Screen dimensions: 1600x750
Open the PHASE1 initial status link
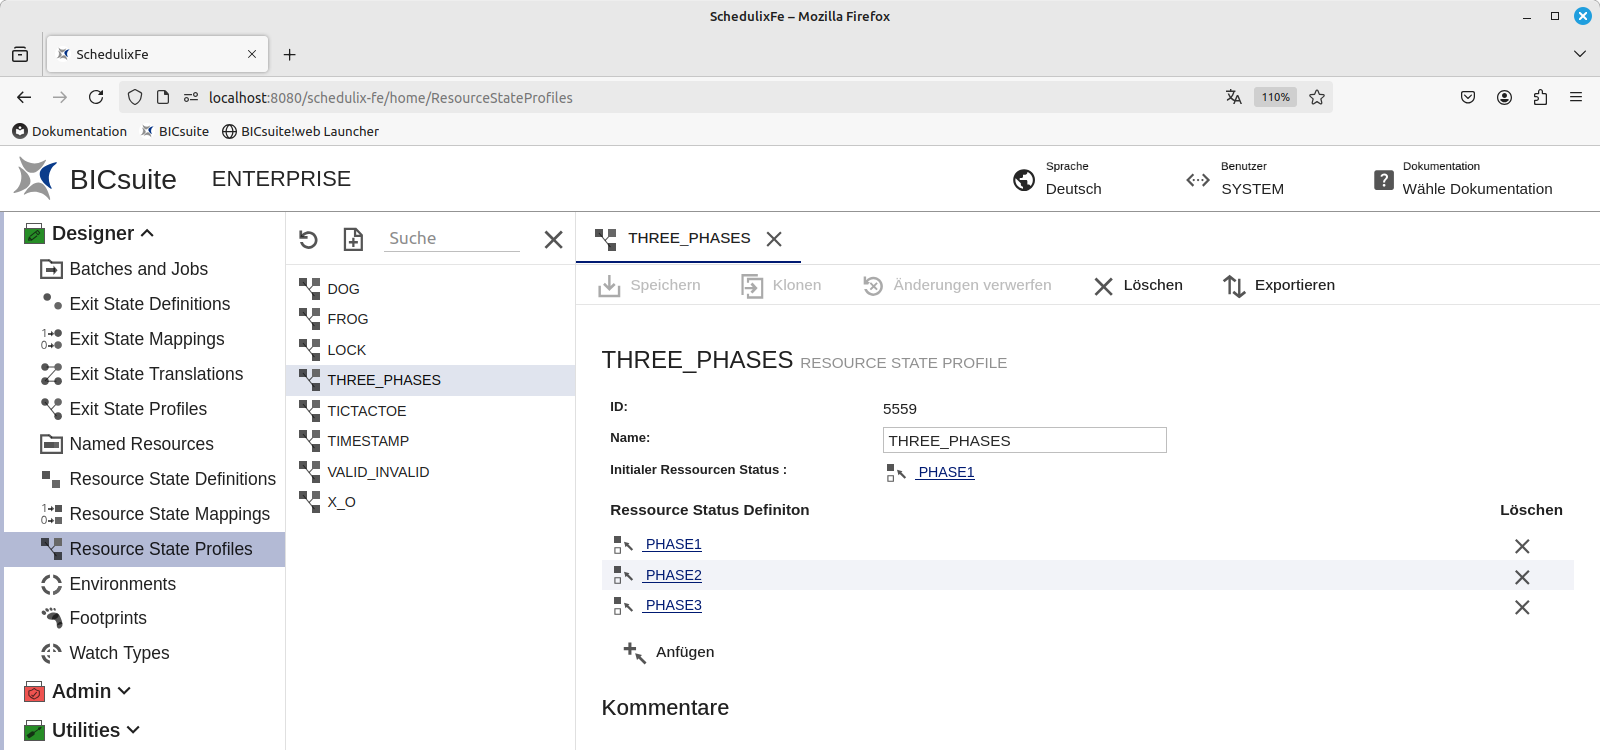[x=945, y=472]
